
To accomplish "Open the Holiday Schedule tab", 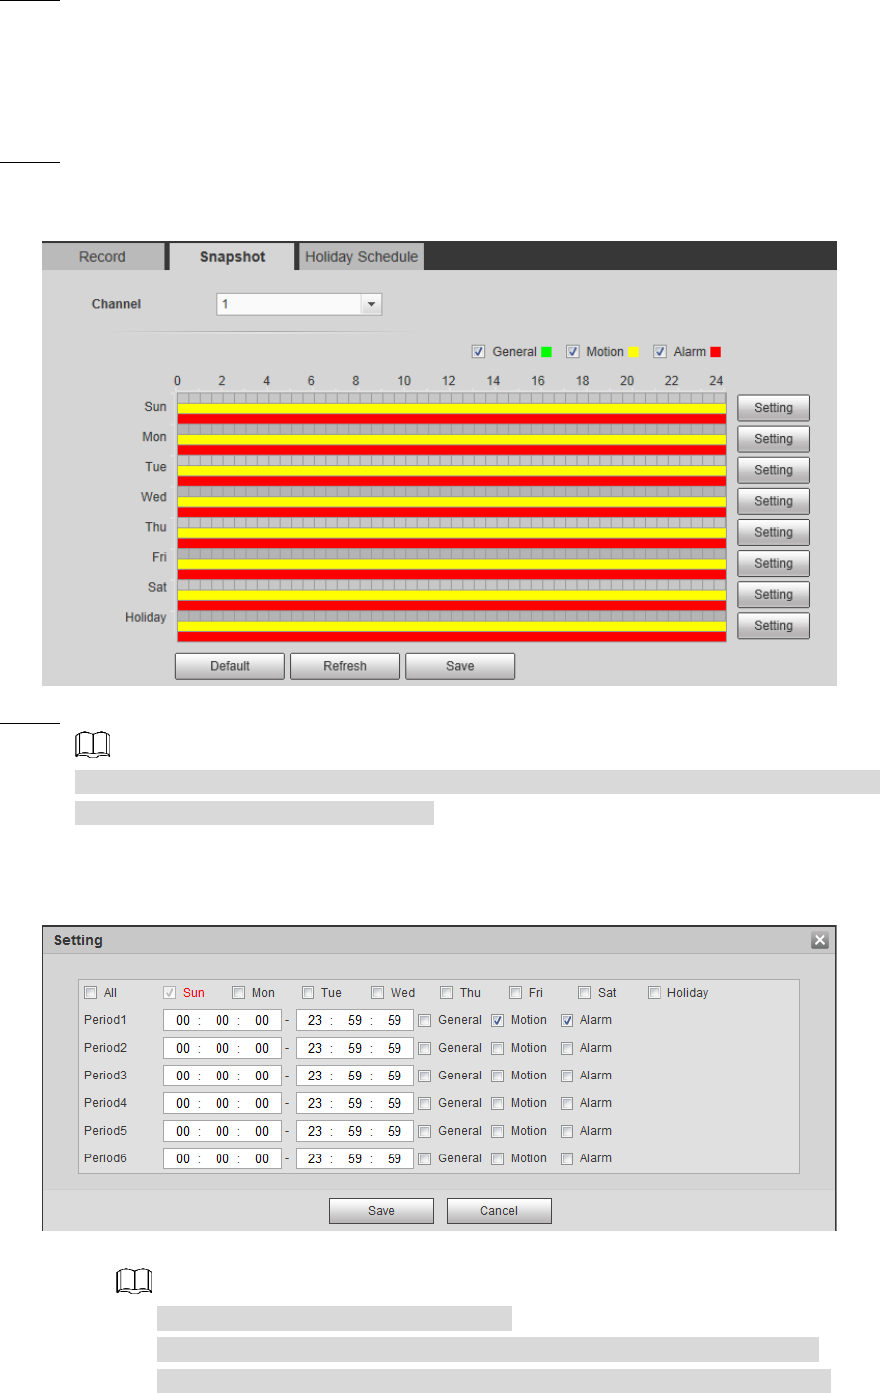I will click(361, 257).
